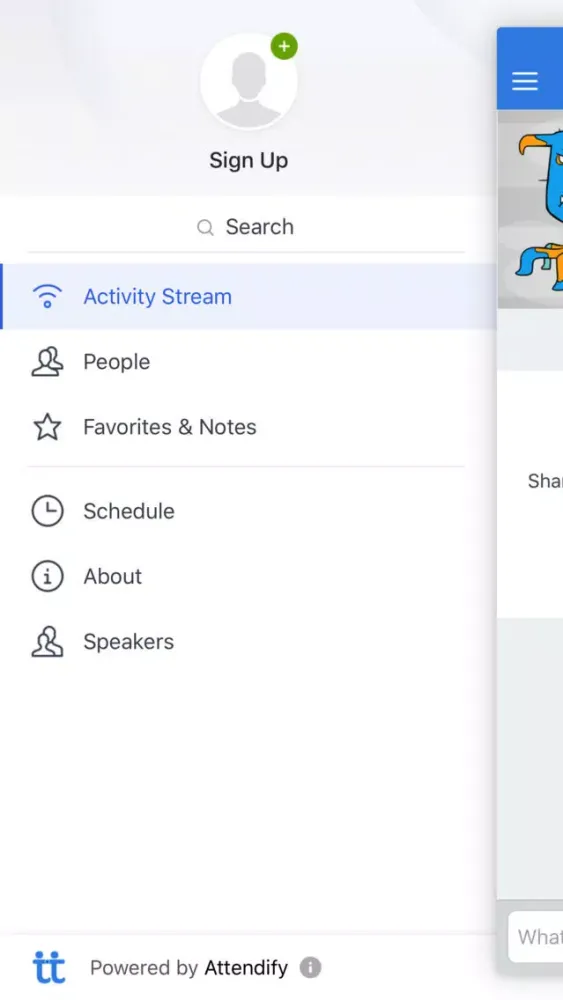This screenshot has height=1000, width=563.
Task: Tap the star icon for Favorites
Action: pyautogui.click(x=47, y=427)
